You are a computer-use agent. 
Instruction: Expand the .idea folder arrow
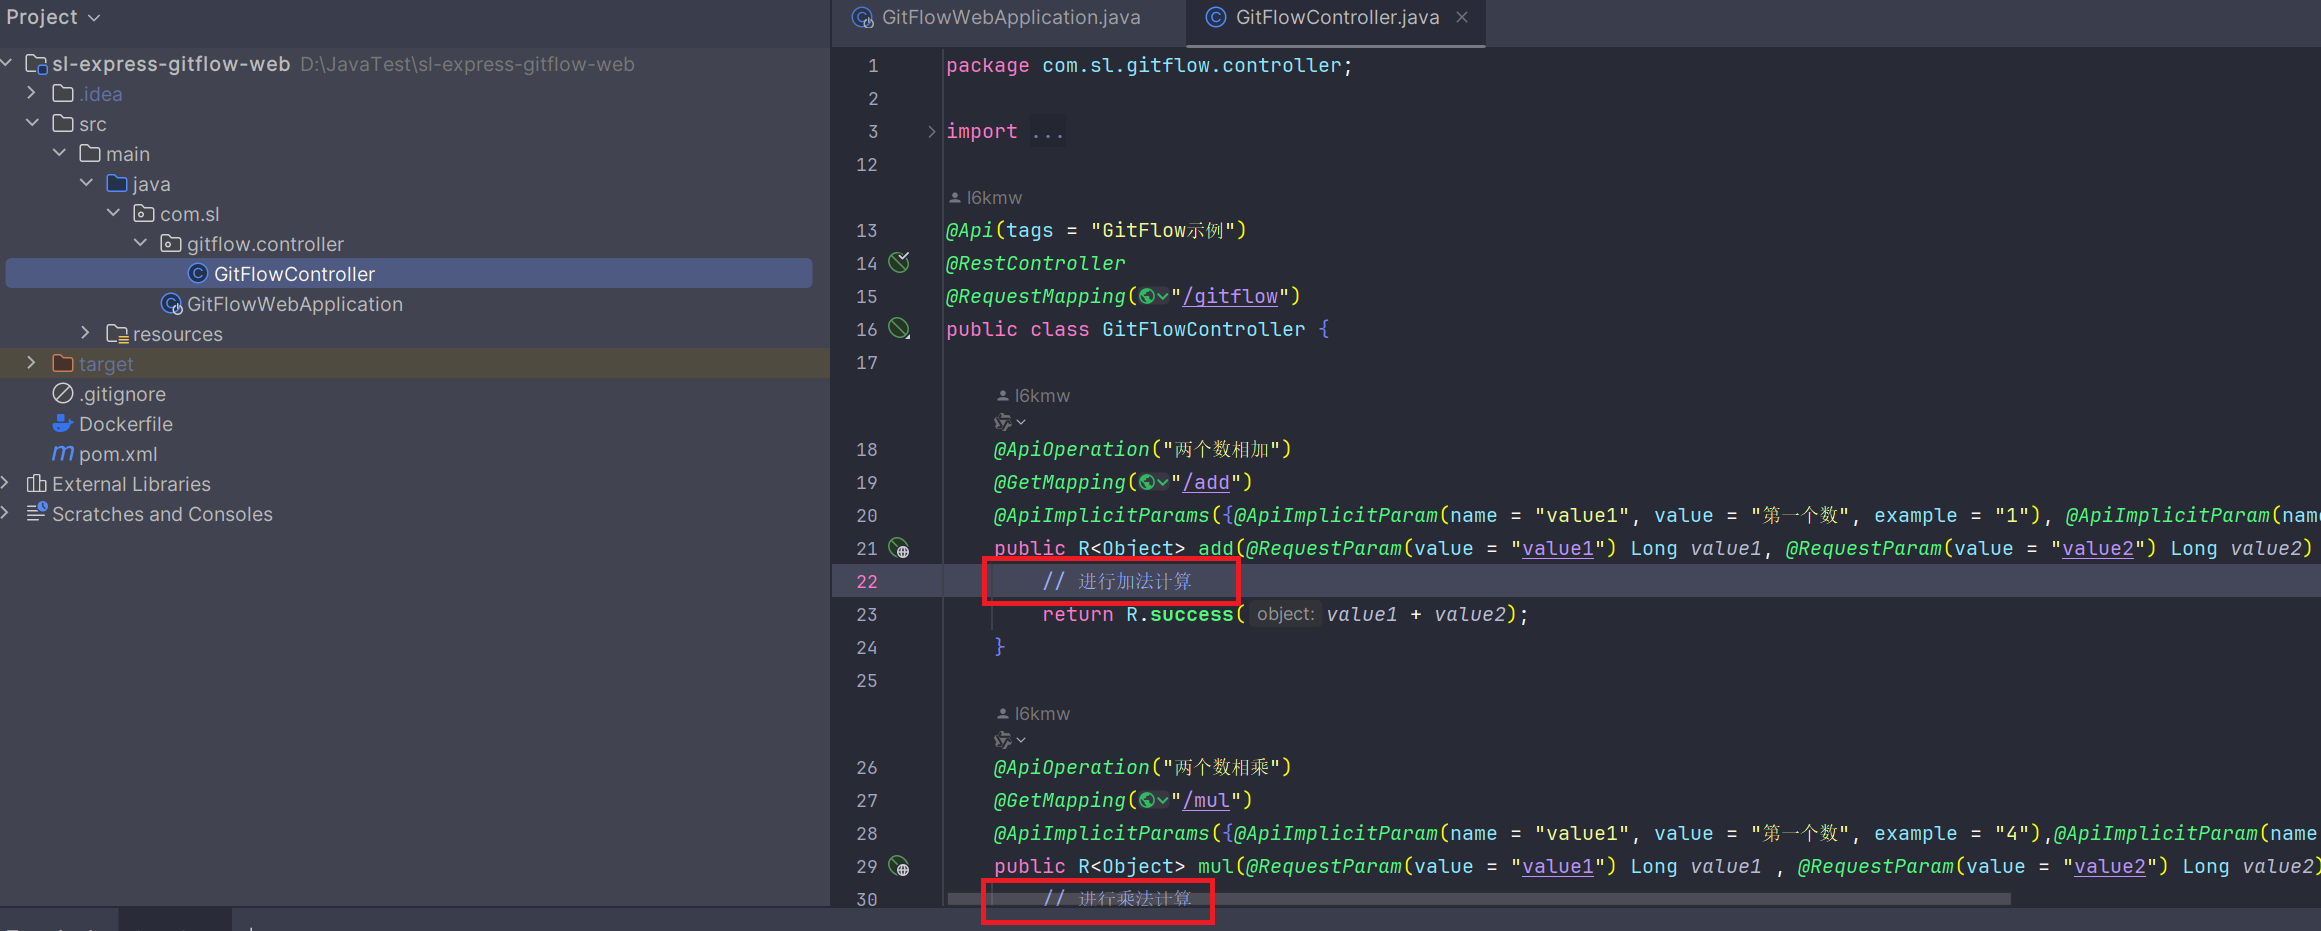pos(32,93)
